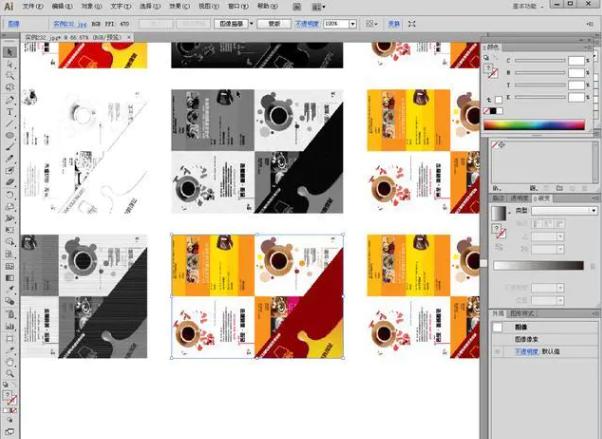Viewport: 602px width, 439px height.
Task: Open the 对象 (Object) menu
Action: click(91, 6)
